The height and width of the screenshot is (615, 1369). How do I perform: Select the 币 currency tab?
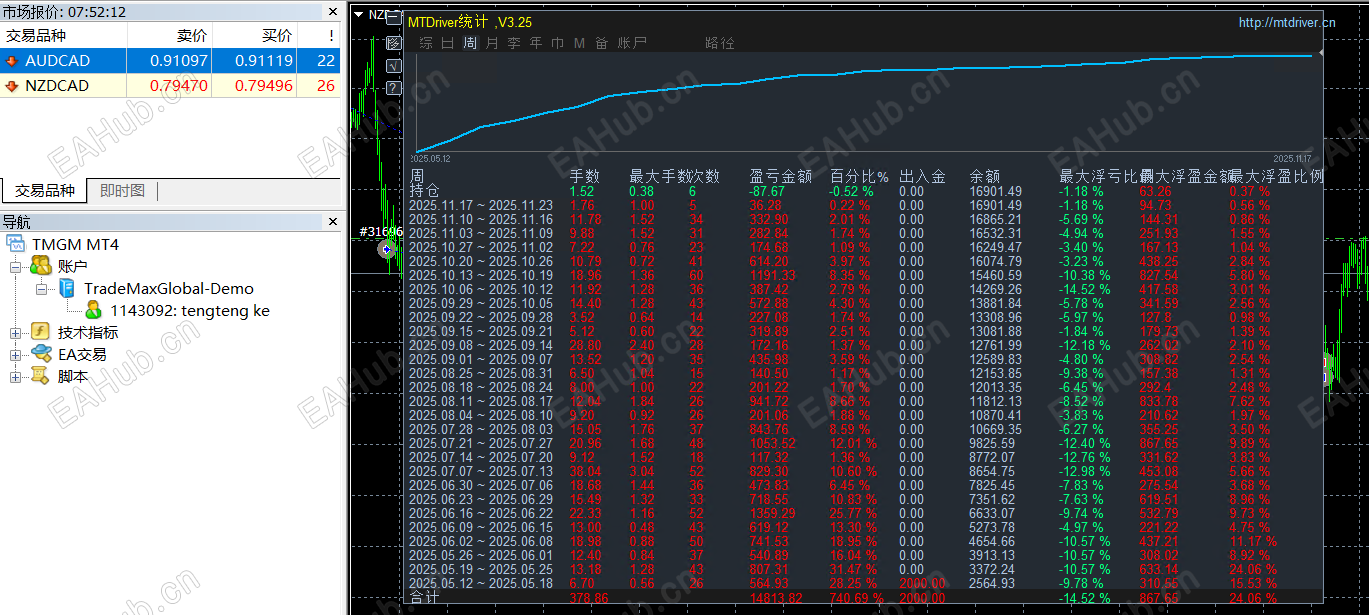tap(558, 43)
